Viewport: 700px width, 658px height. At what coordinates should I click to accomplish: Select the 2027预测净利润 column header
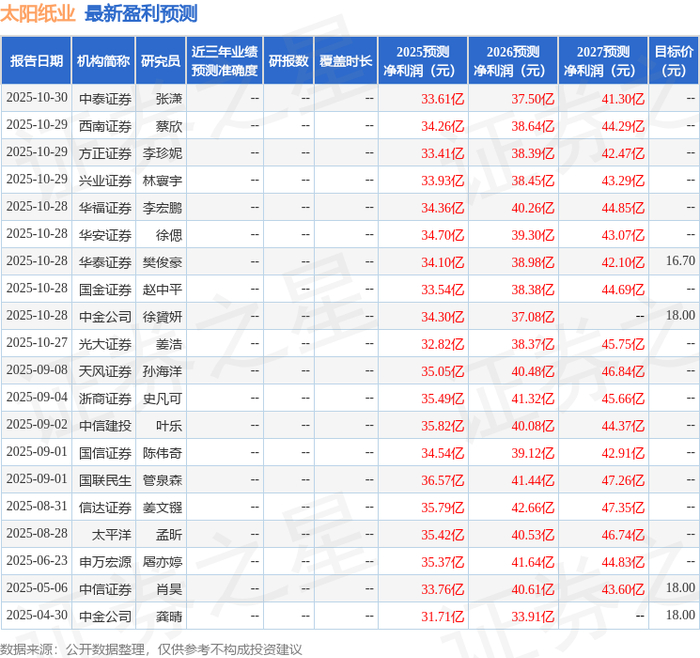603,61
